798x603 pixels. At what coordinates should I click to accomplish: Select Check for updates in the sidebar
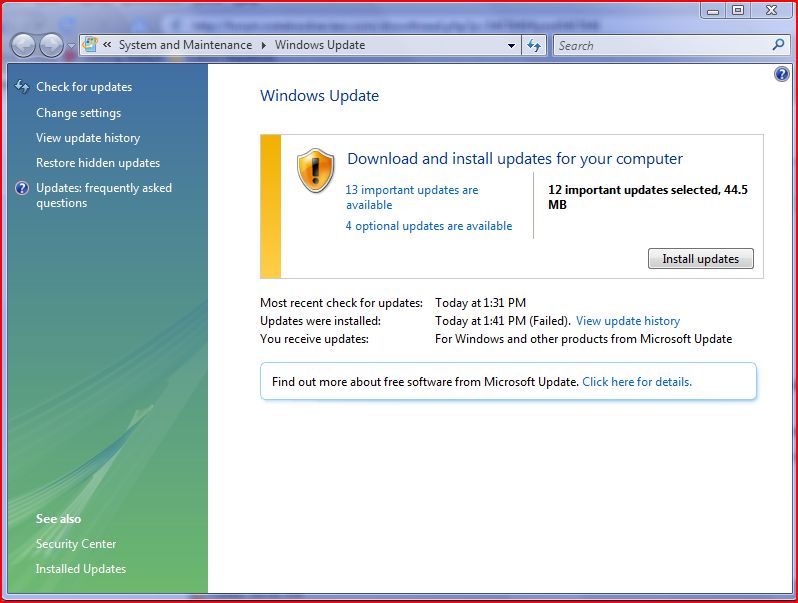click(84, 87)
